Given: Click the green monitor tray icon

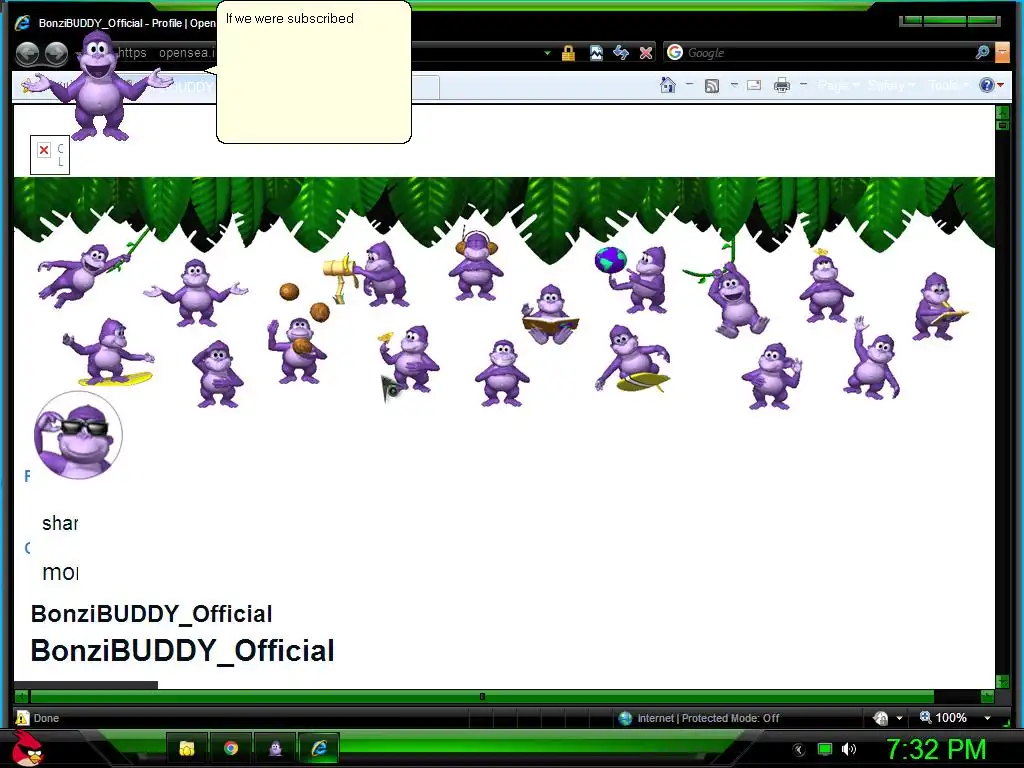Looking at the screenshot, I should click(x=825, y=749).
